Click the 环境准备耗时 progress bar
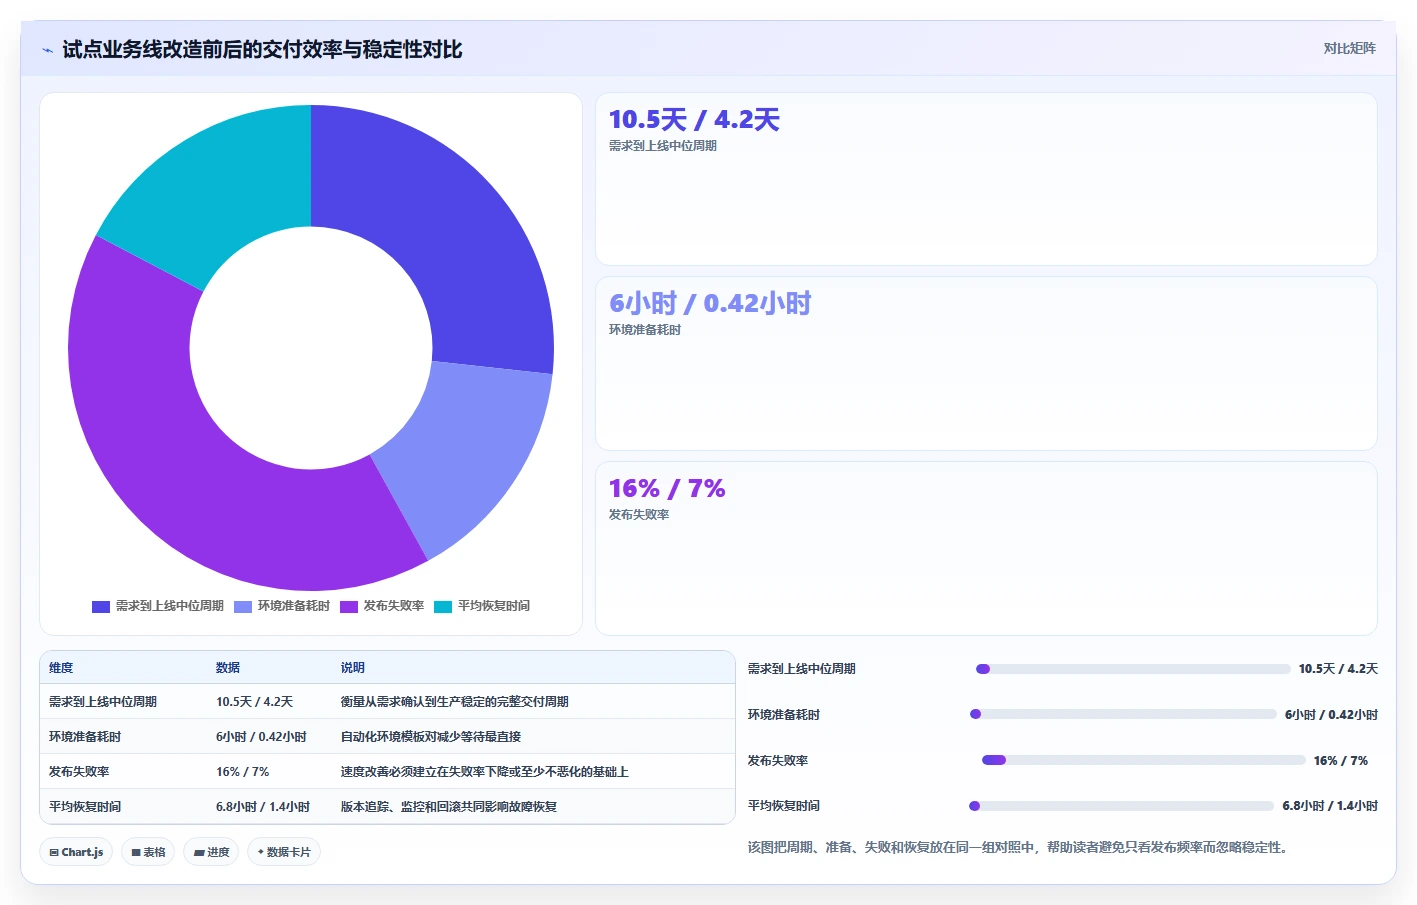Viewport: 1417px width, 905px height. tap(1123, 714)
